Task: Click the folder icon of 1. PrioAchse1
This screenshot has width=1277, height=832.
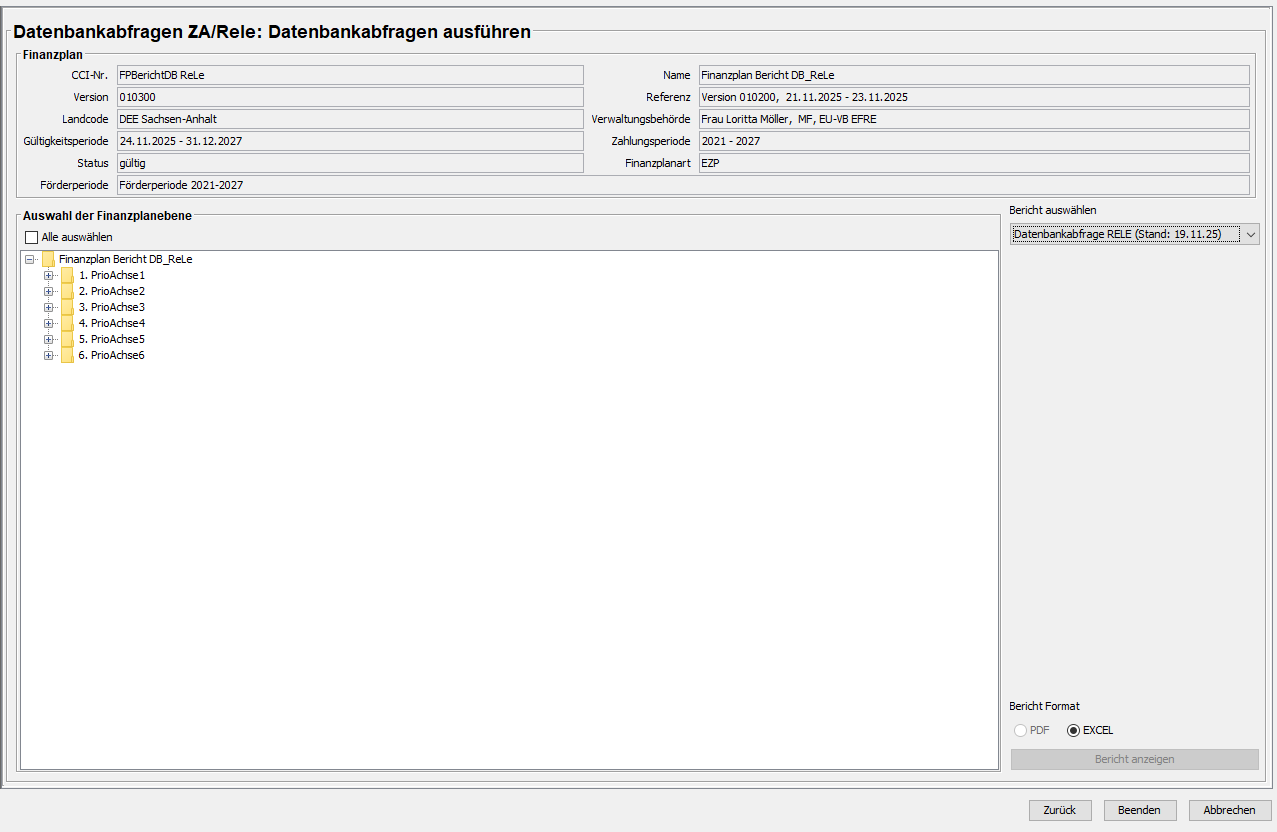Action: [67, 276]
